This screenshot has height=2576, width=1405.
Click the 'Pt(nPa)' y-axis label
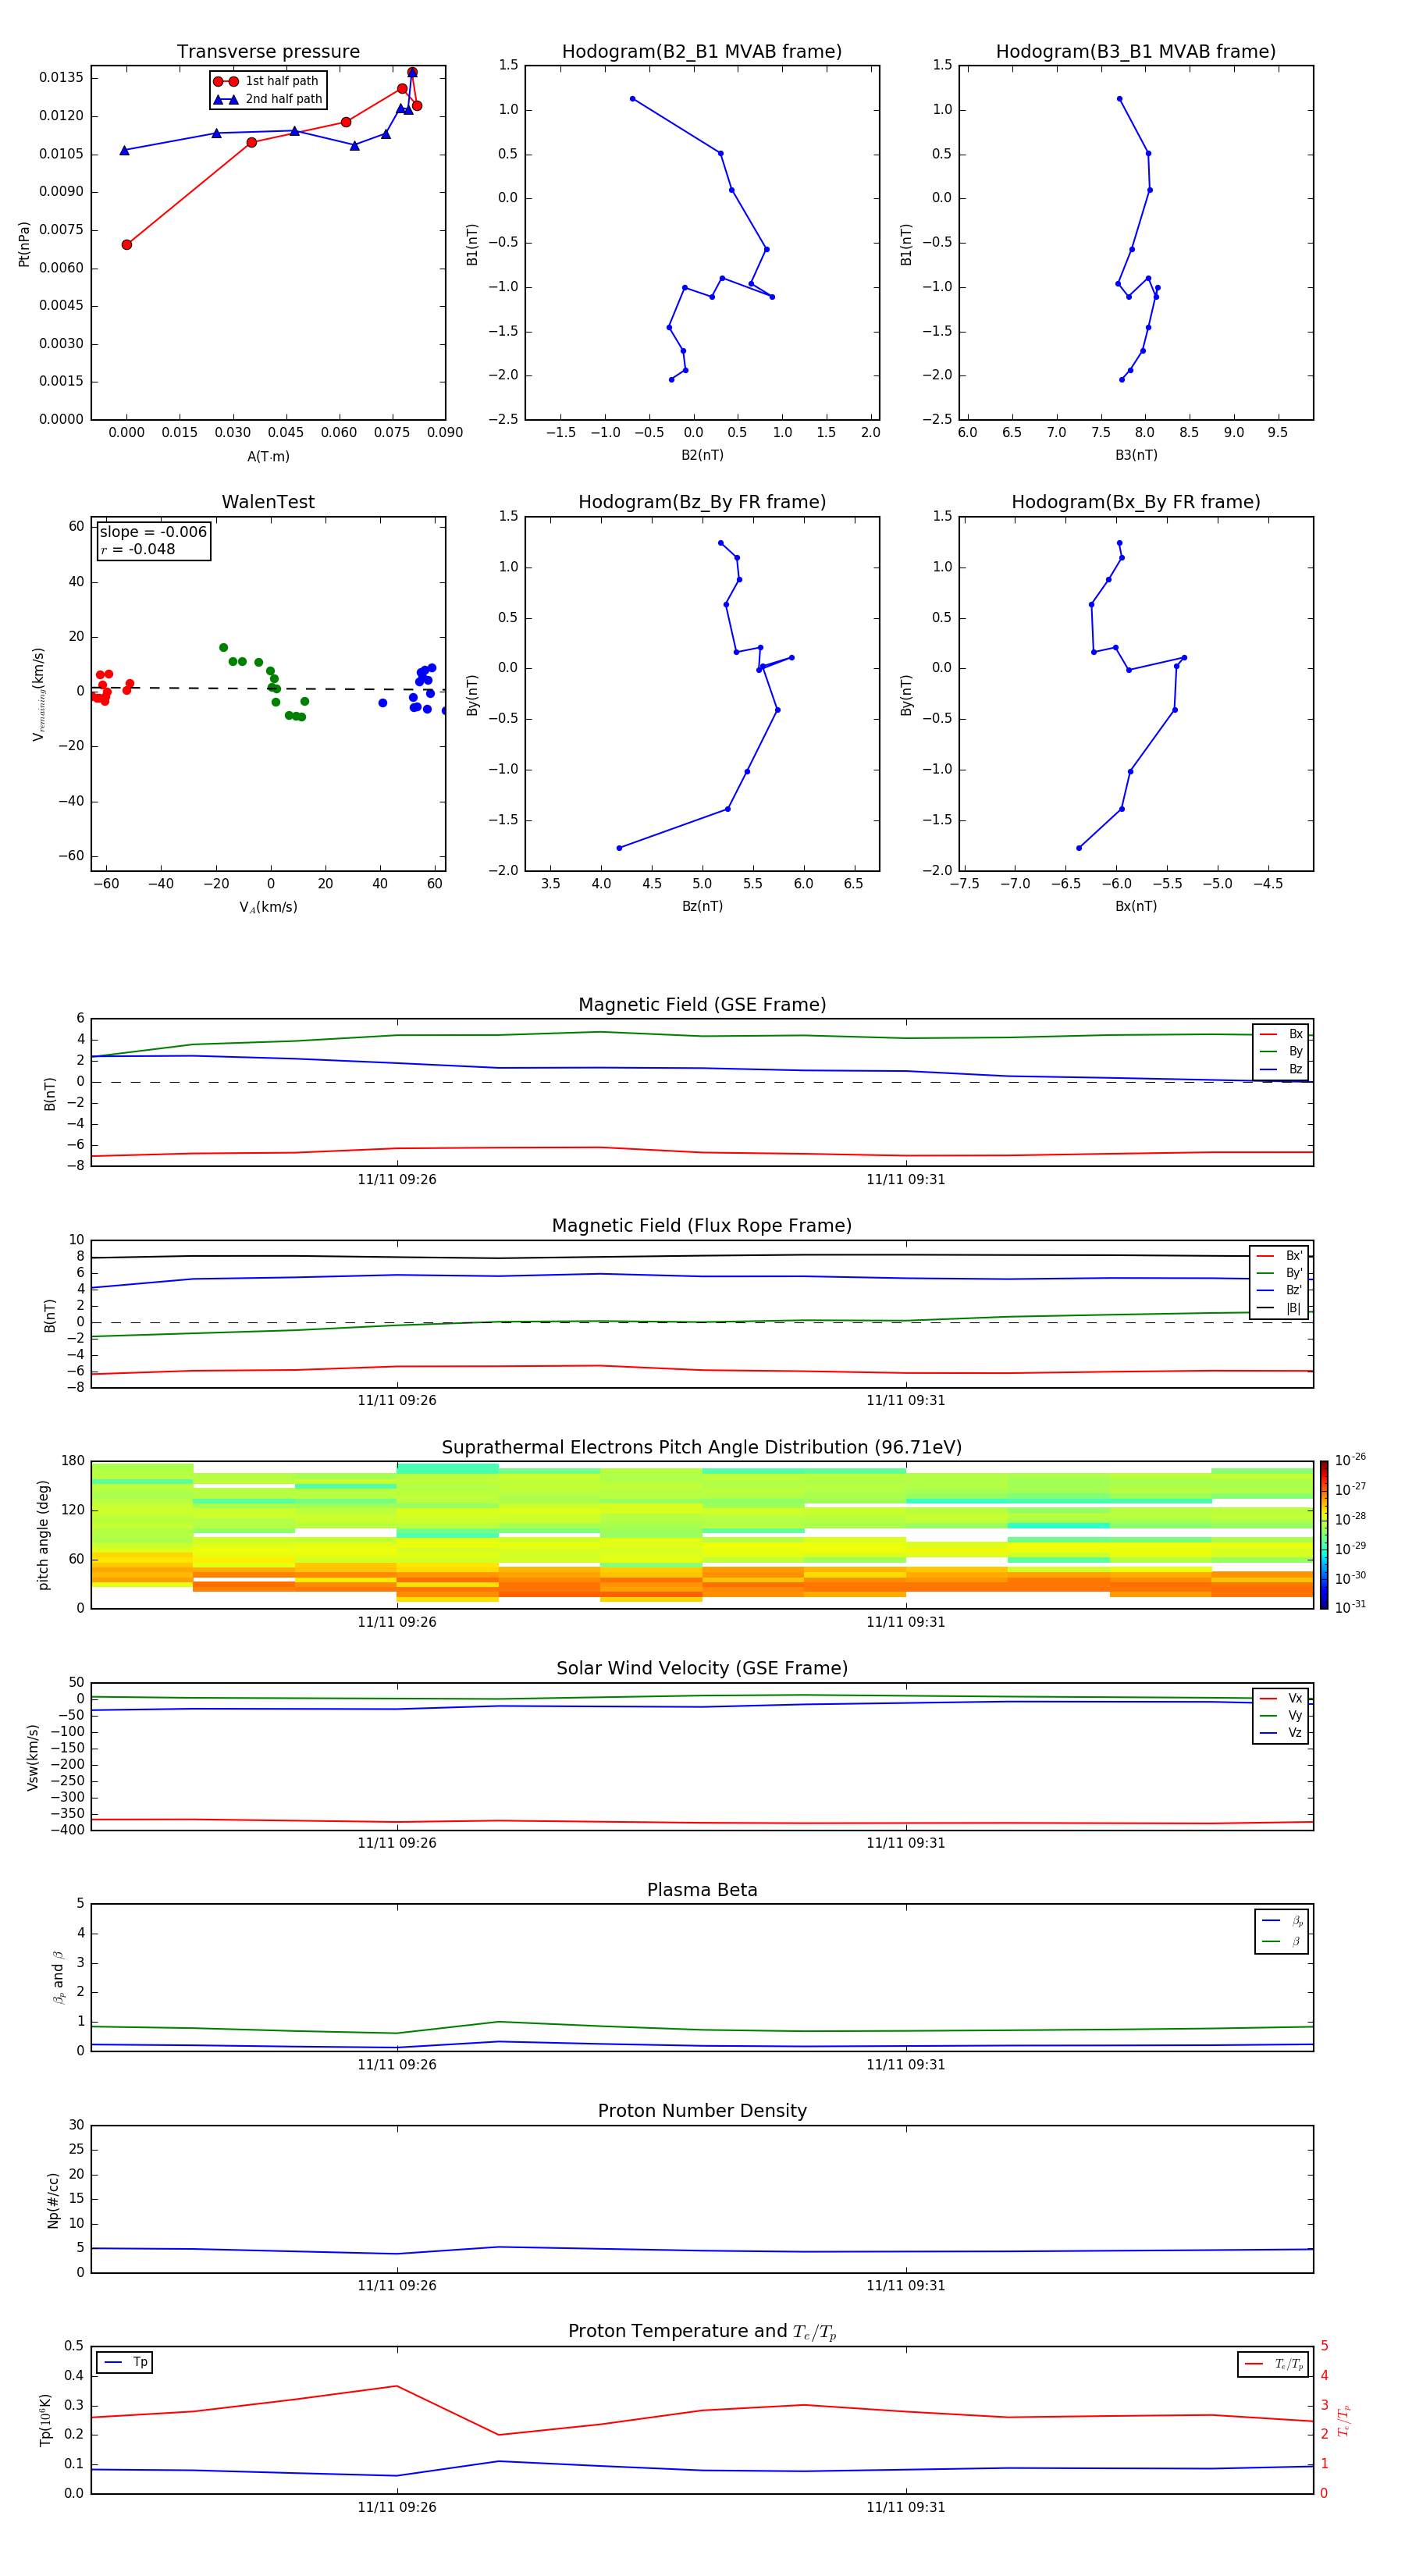click(24, 244)
